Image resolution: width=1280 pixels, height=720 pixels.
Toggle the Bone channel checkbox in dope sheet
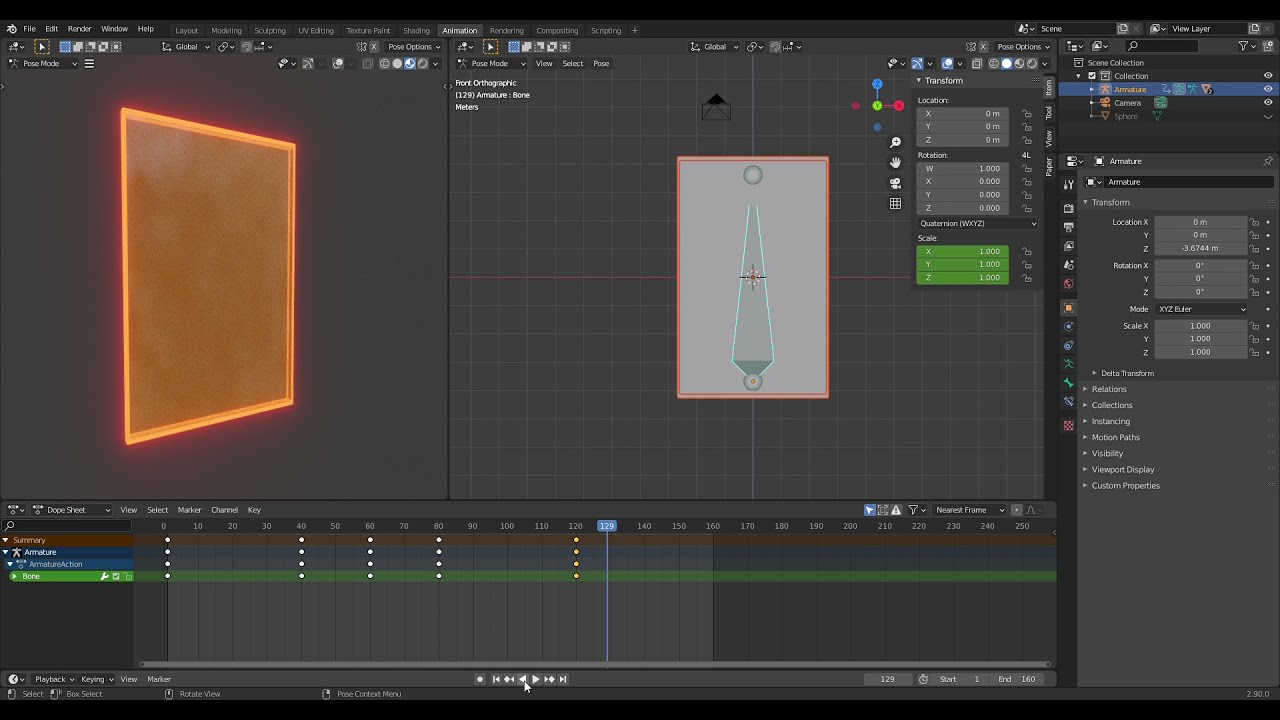[x=116, y=576]
